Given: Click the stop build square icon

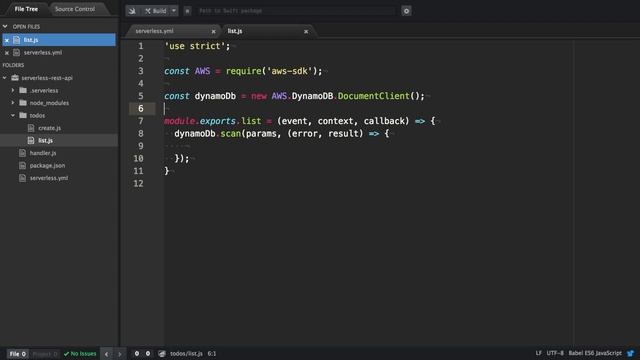Looking at the screenshot, I should point(187,11).
